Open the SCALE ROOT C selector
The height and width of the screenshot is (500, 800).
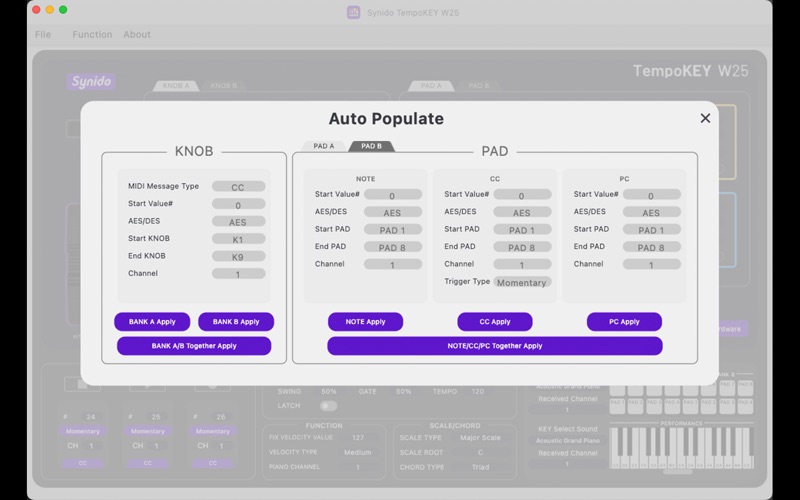[x=480, y=453]
